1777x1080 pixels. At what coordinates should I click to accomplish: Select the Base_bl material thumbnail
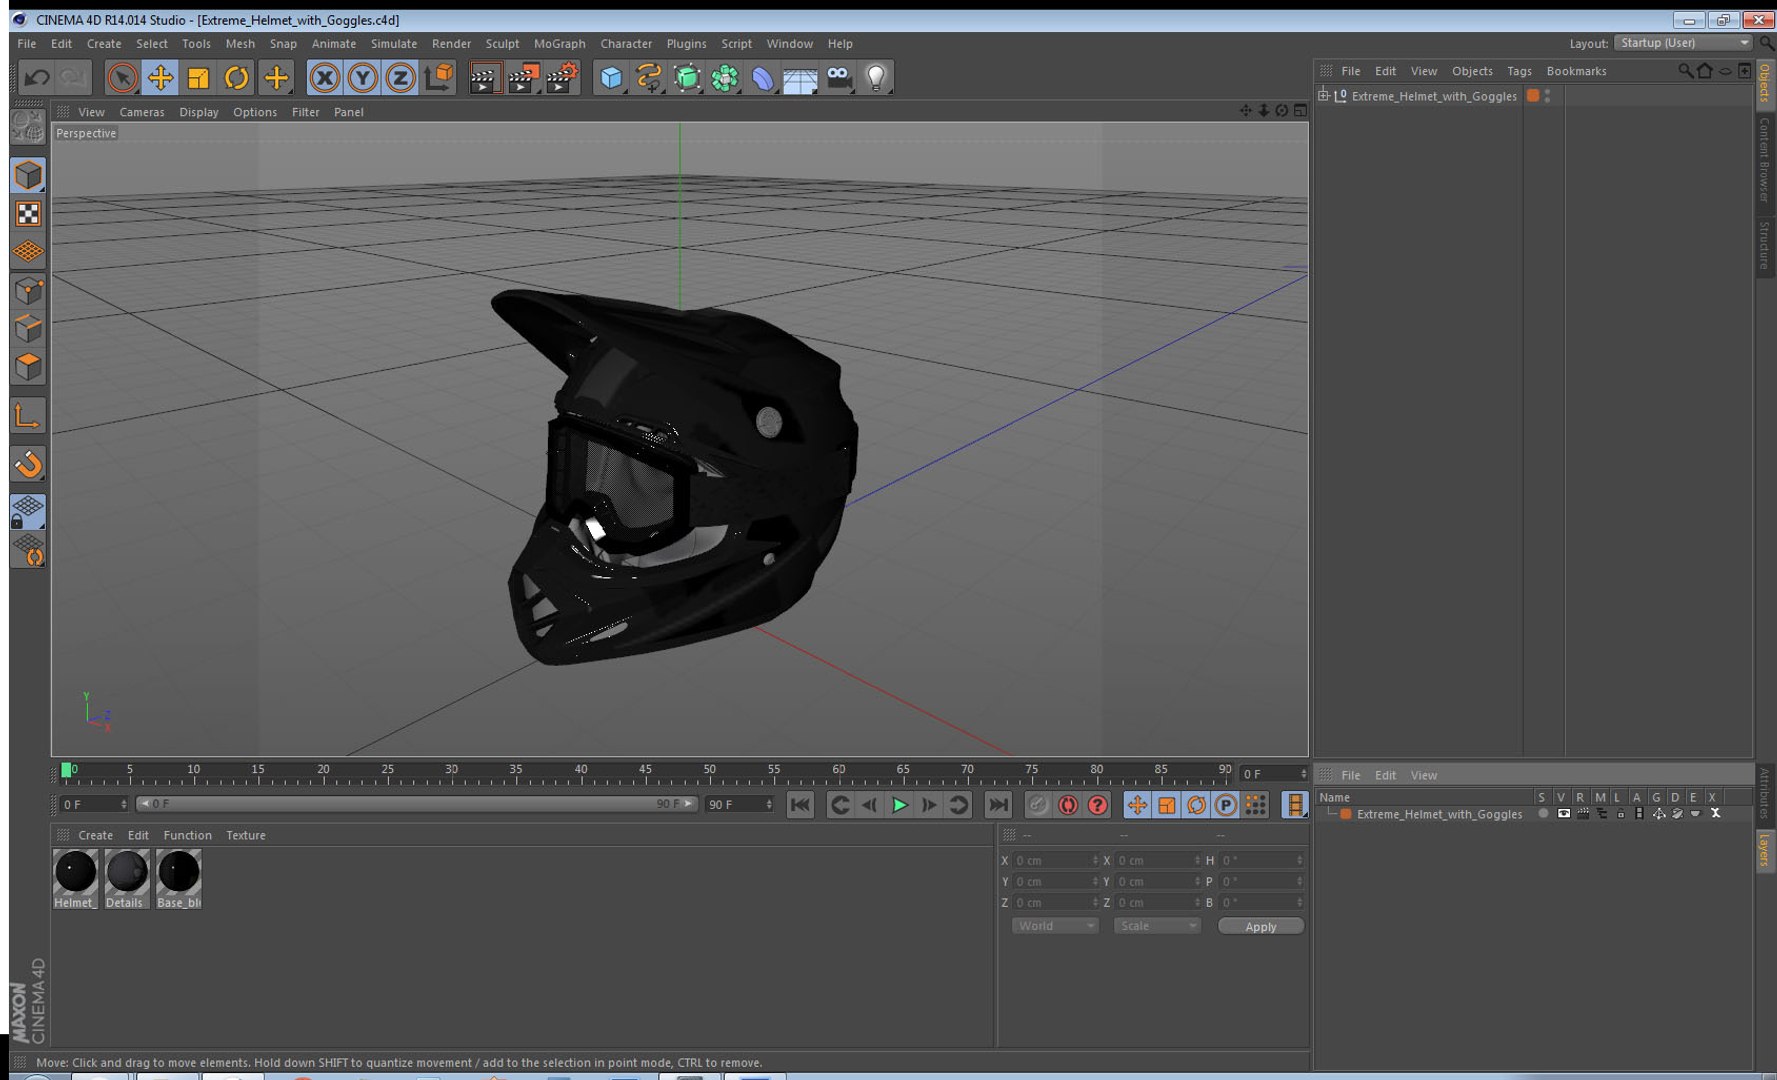(x=179, y=879)
